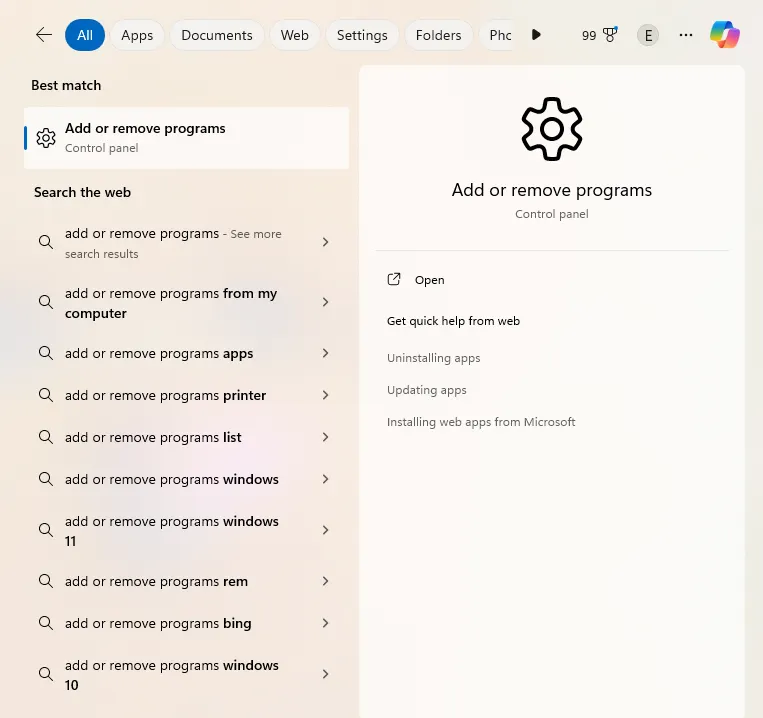Viewport: 763px width, 718px height.
Task: Expand chevron for 'programs windows 11' suggestion
Action: (x=326, y=530)
